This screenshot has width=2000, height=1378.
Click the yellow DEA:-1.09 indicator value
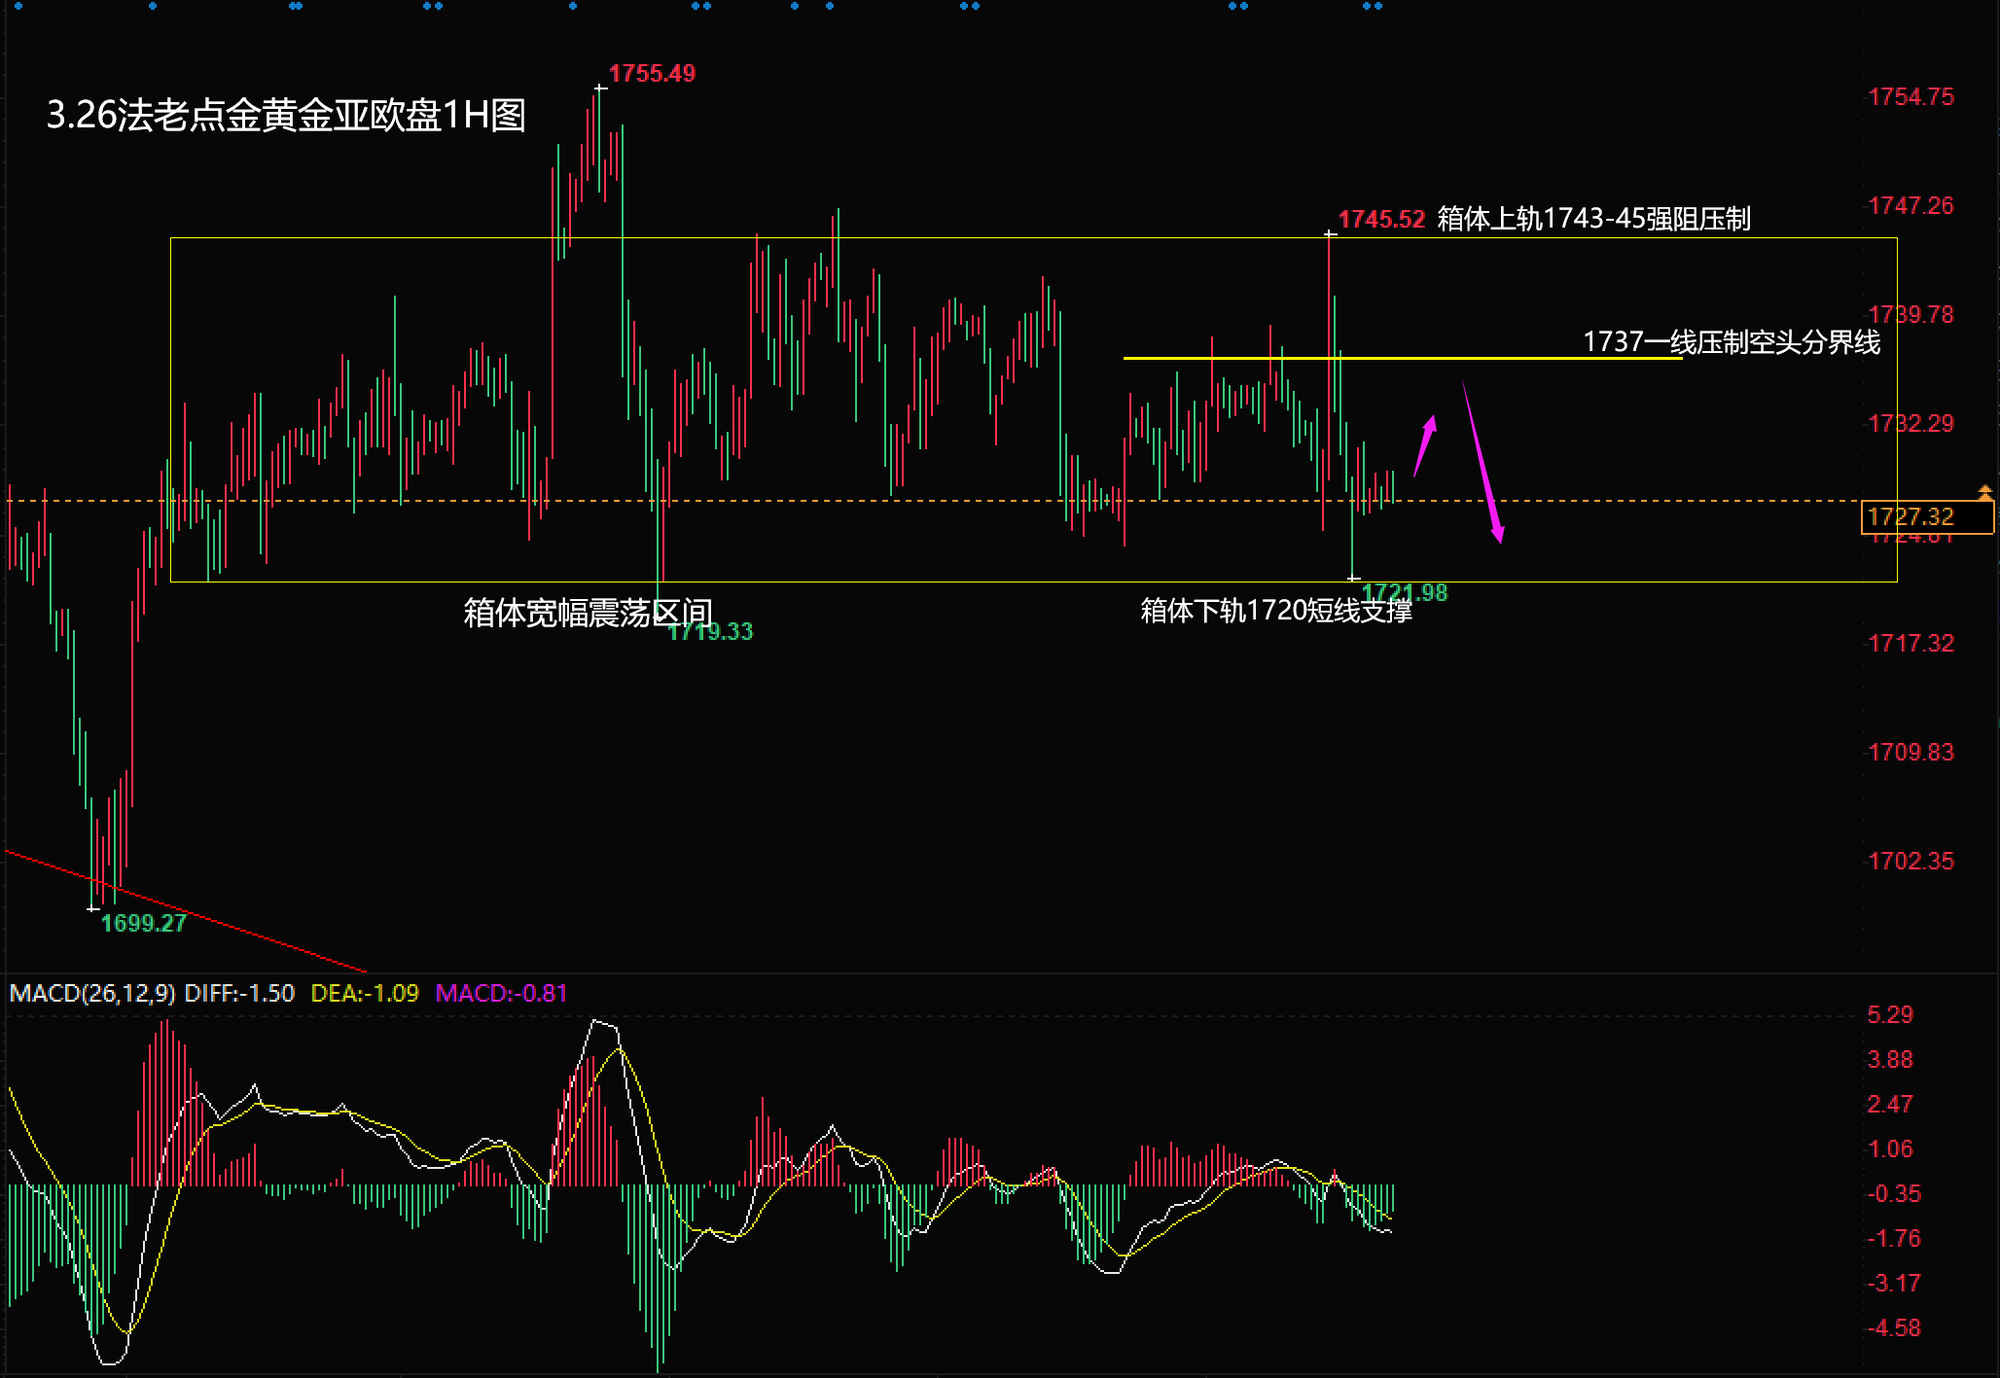[x=365, y=993]
